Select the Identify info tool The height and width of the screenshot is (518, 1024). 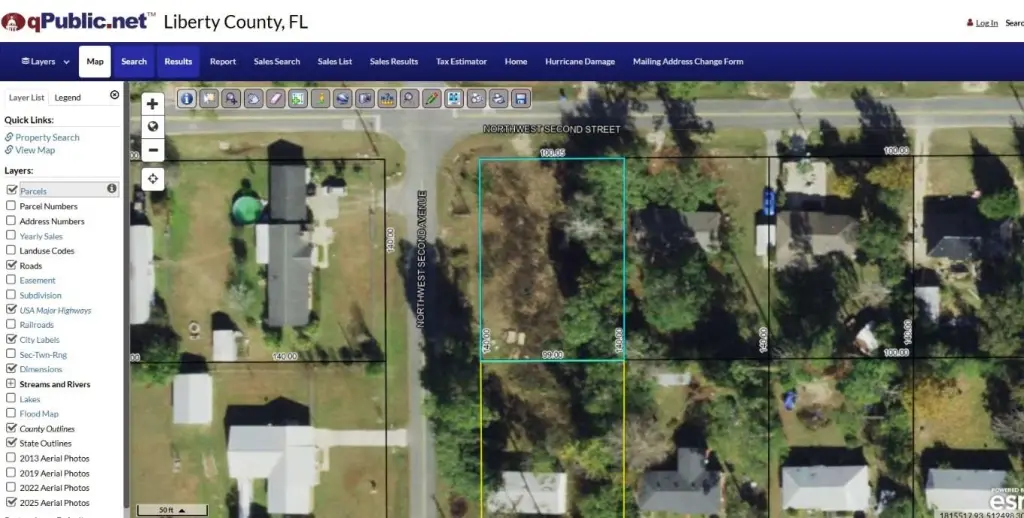[x=187, y=98]
